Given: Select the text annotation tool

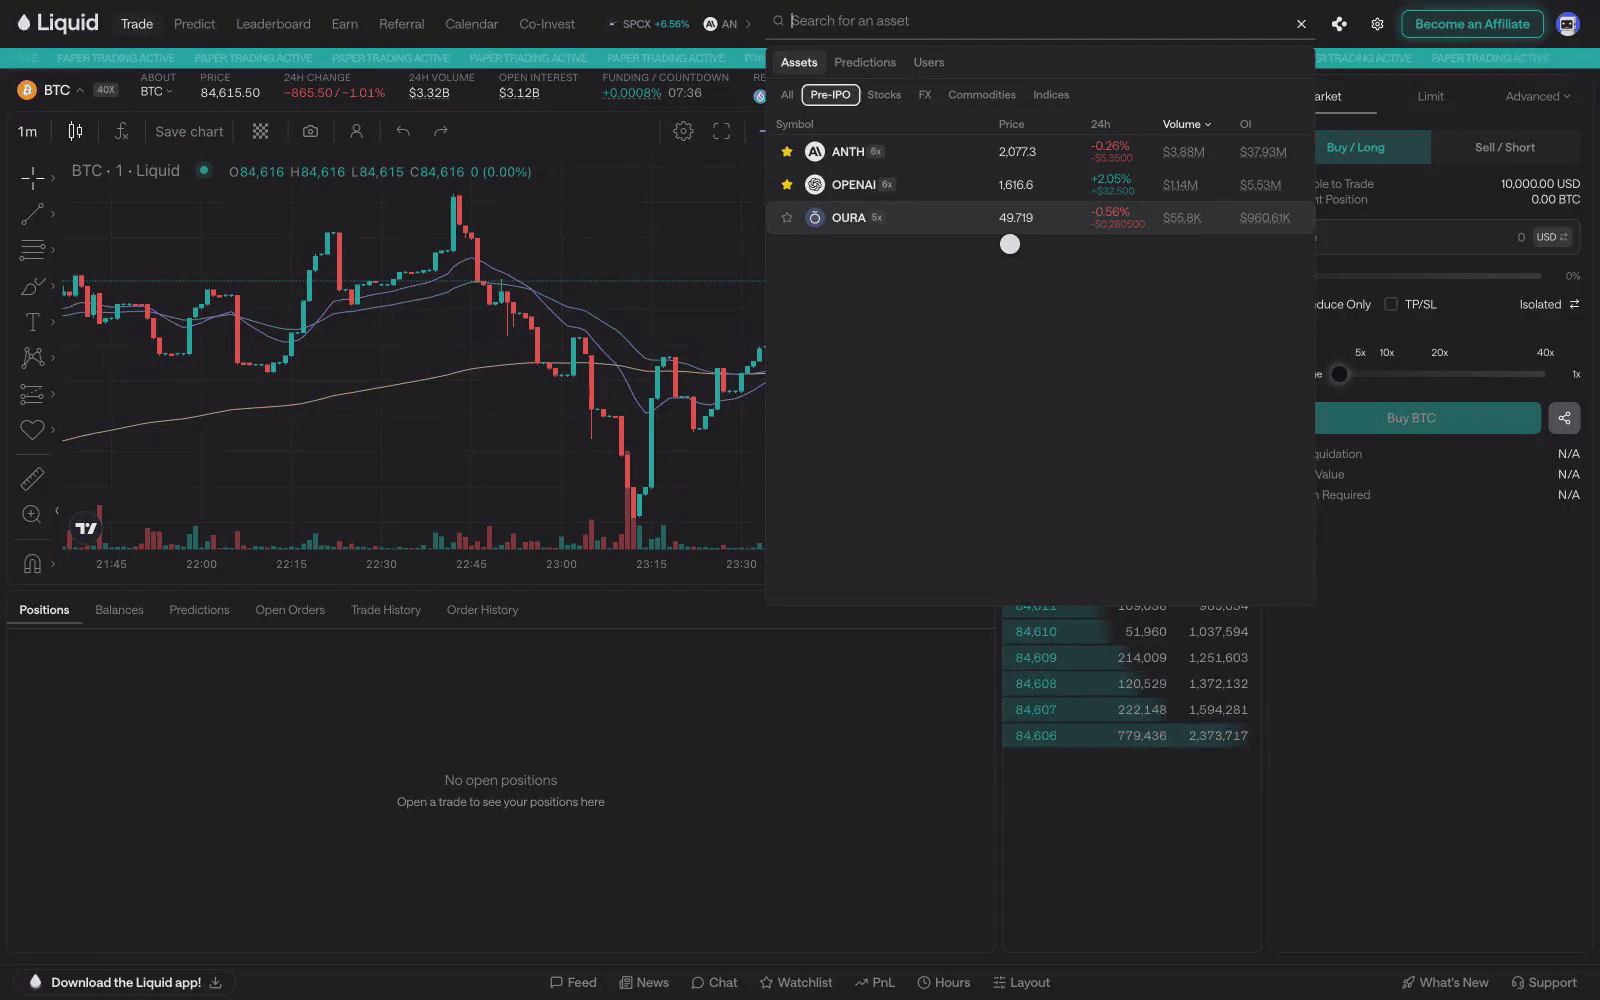Looking at the screenshot, I should tap(32, 322).
